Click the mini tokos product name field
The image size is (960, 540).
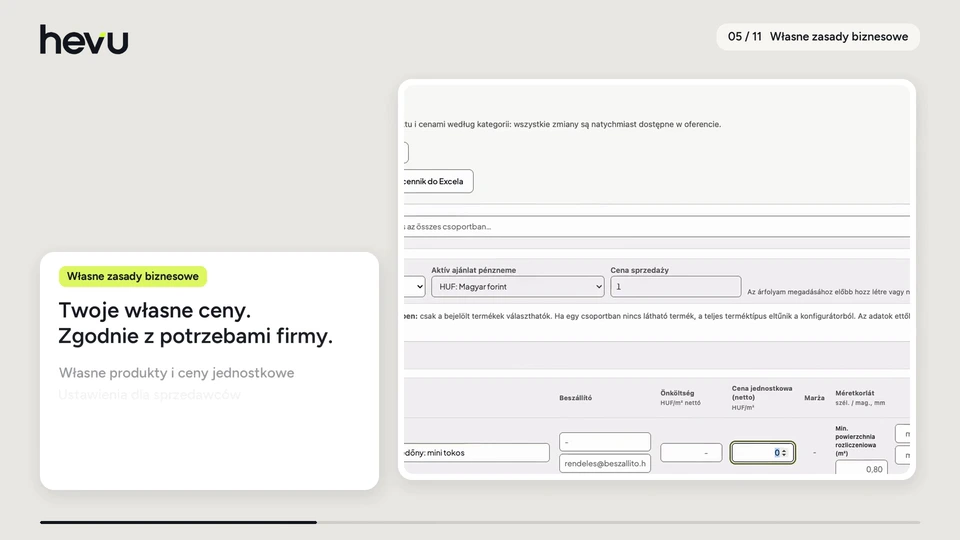click(x=476, y=452)
